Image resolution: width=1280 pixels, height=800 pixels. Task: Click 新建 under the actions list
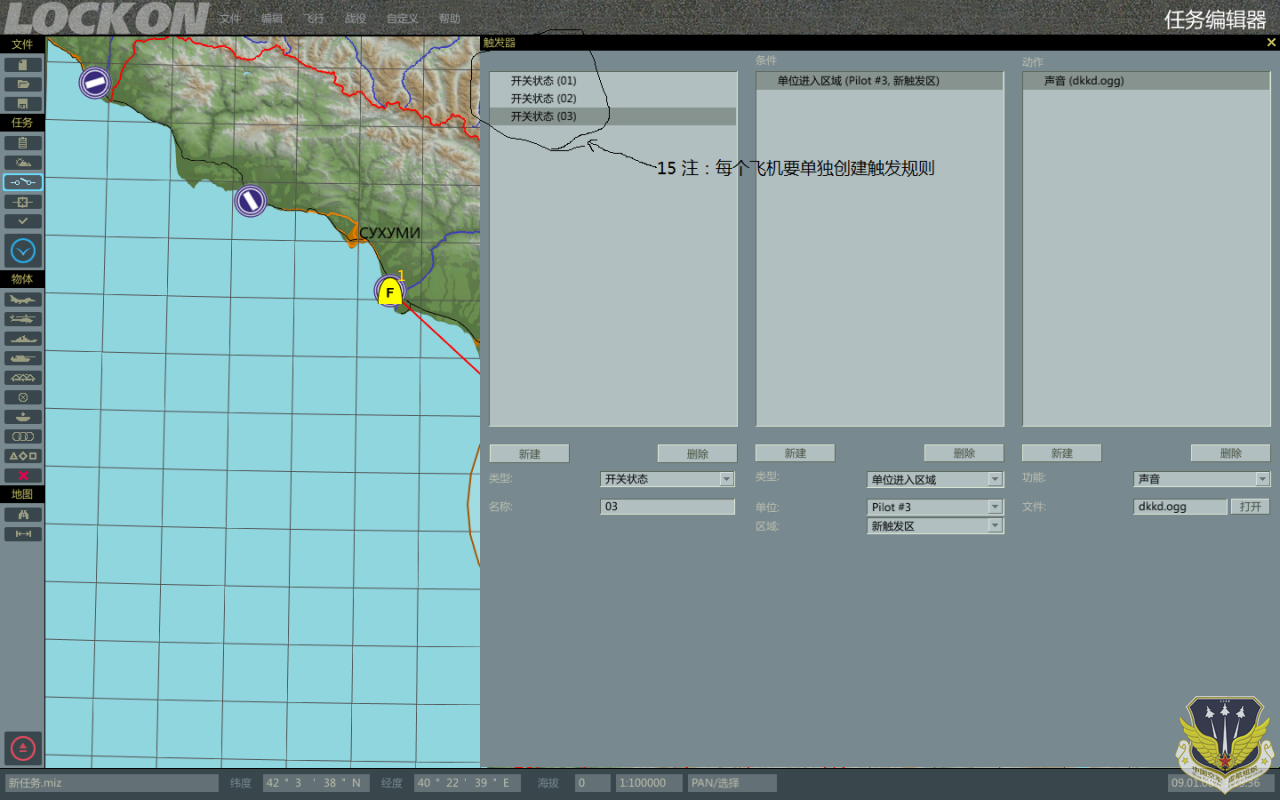coord(1062,454)
